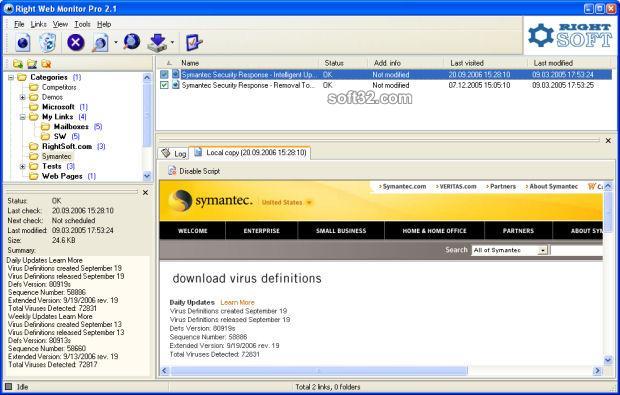Click the checklist options toolbar icon
The height and width of the screenshot is (395, 620).
[194, 42]
